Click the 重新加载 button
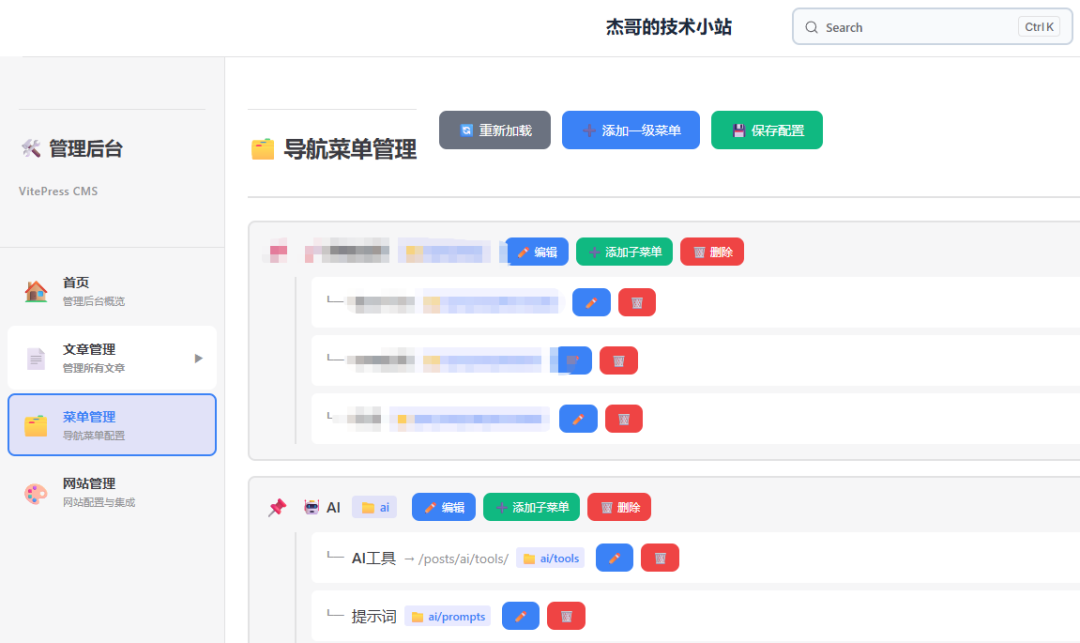This screenshot has height=643, width=1080. (494, 129)
